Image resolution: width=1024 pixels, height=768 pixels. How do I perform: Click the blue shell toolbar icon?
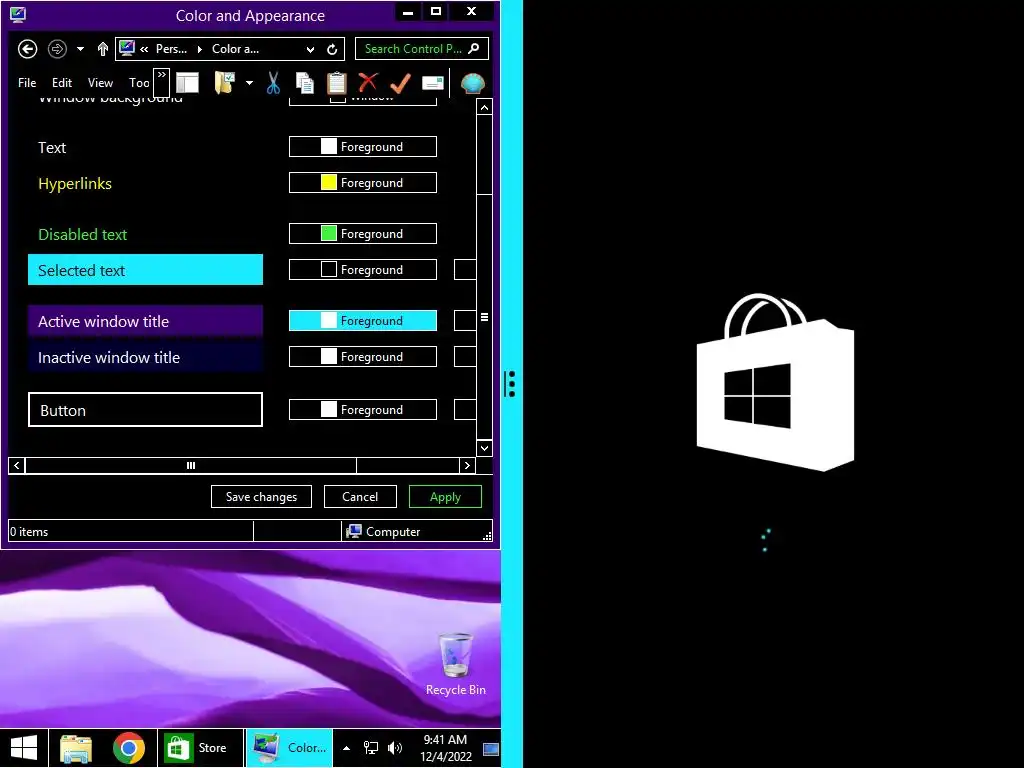tap(472, 83)
